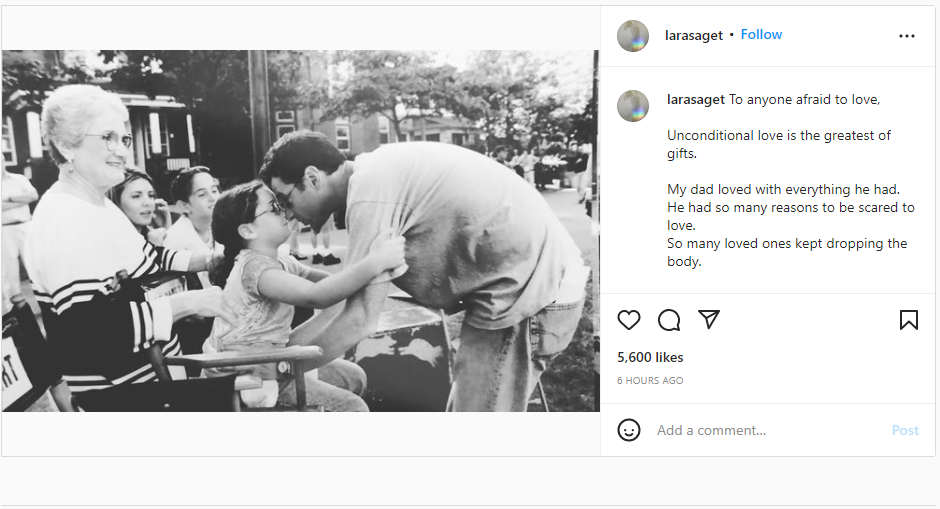Open the larasaget username in the caption

coord(696,100)
